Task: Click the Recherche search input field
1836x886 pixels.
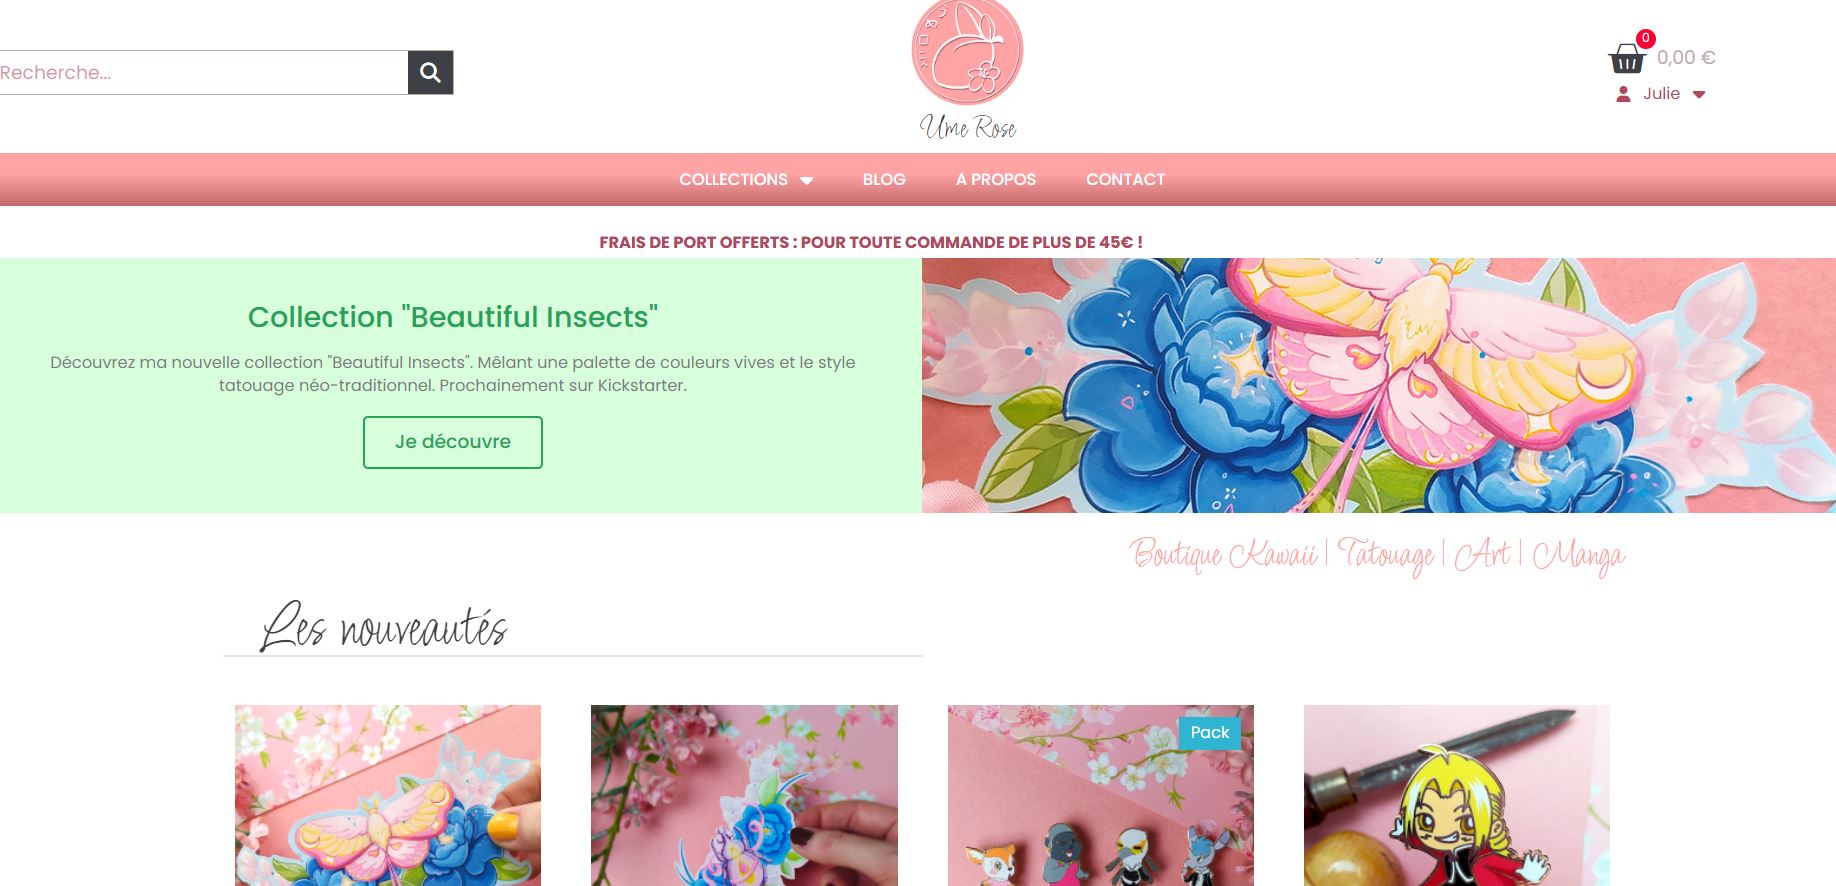Action: 204,72
